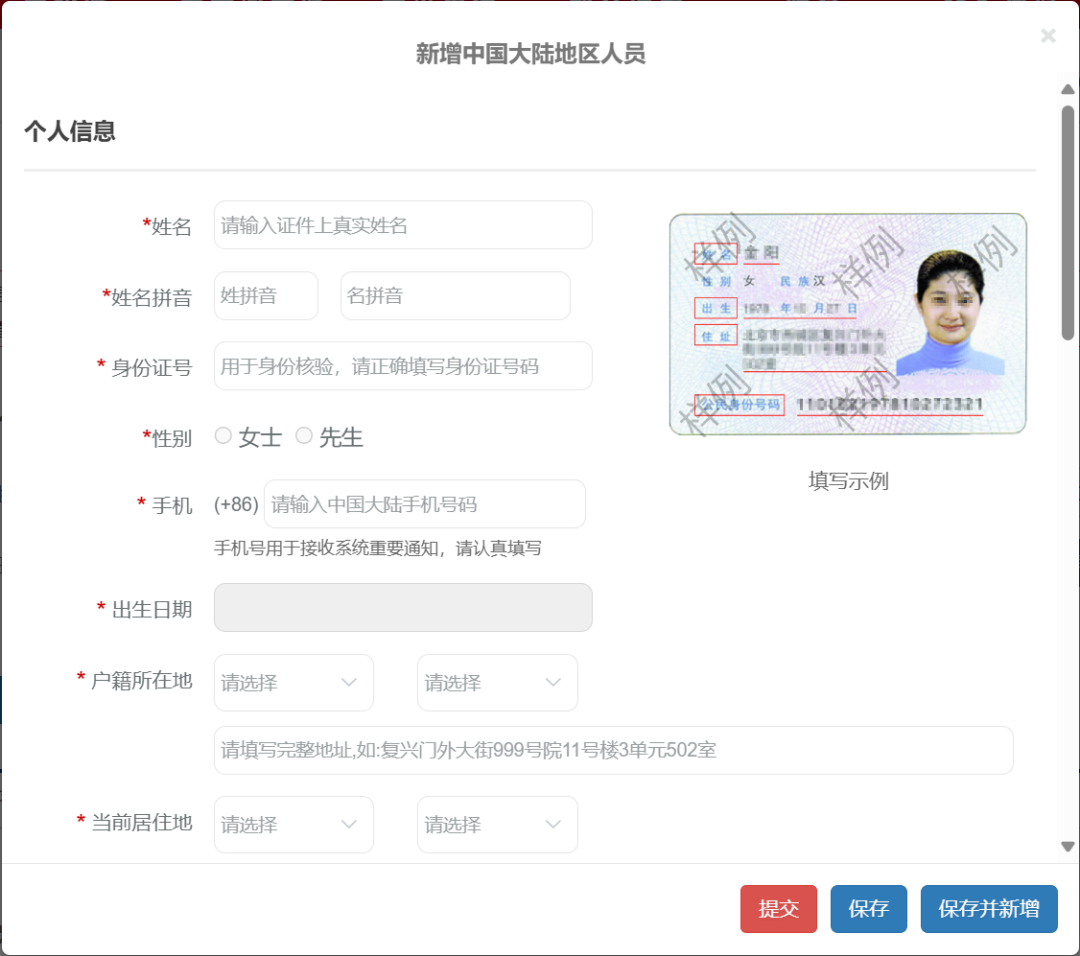This screenshot has width=1080, height=956.
Task: Click the 身份证号 ID number field
Action: click(402, 366)
